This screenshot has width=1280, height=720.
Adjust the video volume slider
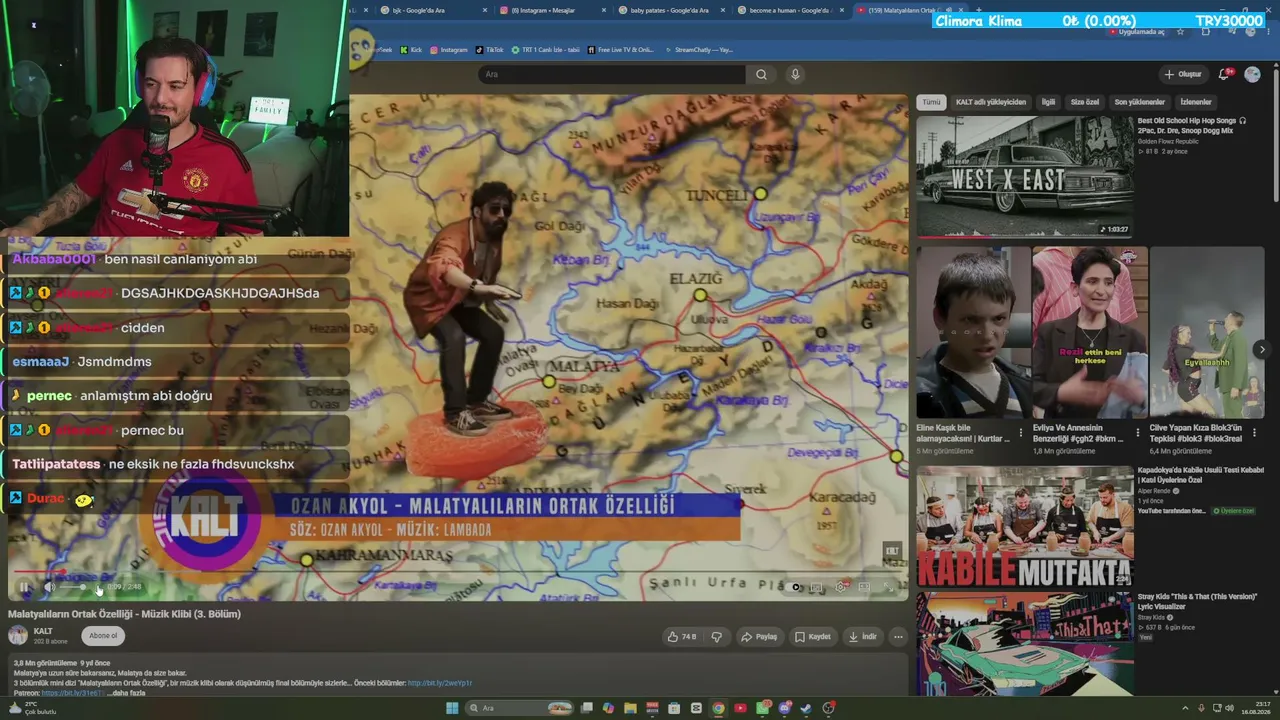coord(72,587)
